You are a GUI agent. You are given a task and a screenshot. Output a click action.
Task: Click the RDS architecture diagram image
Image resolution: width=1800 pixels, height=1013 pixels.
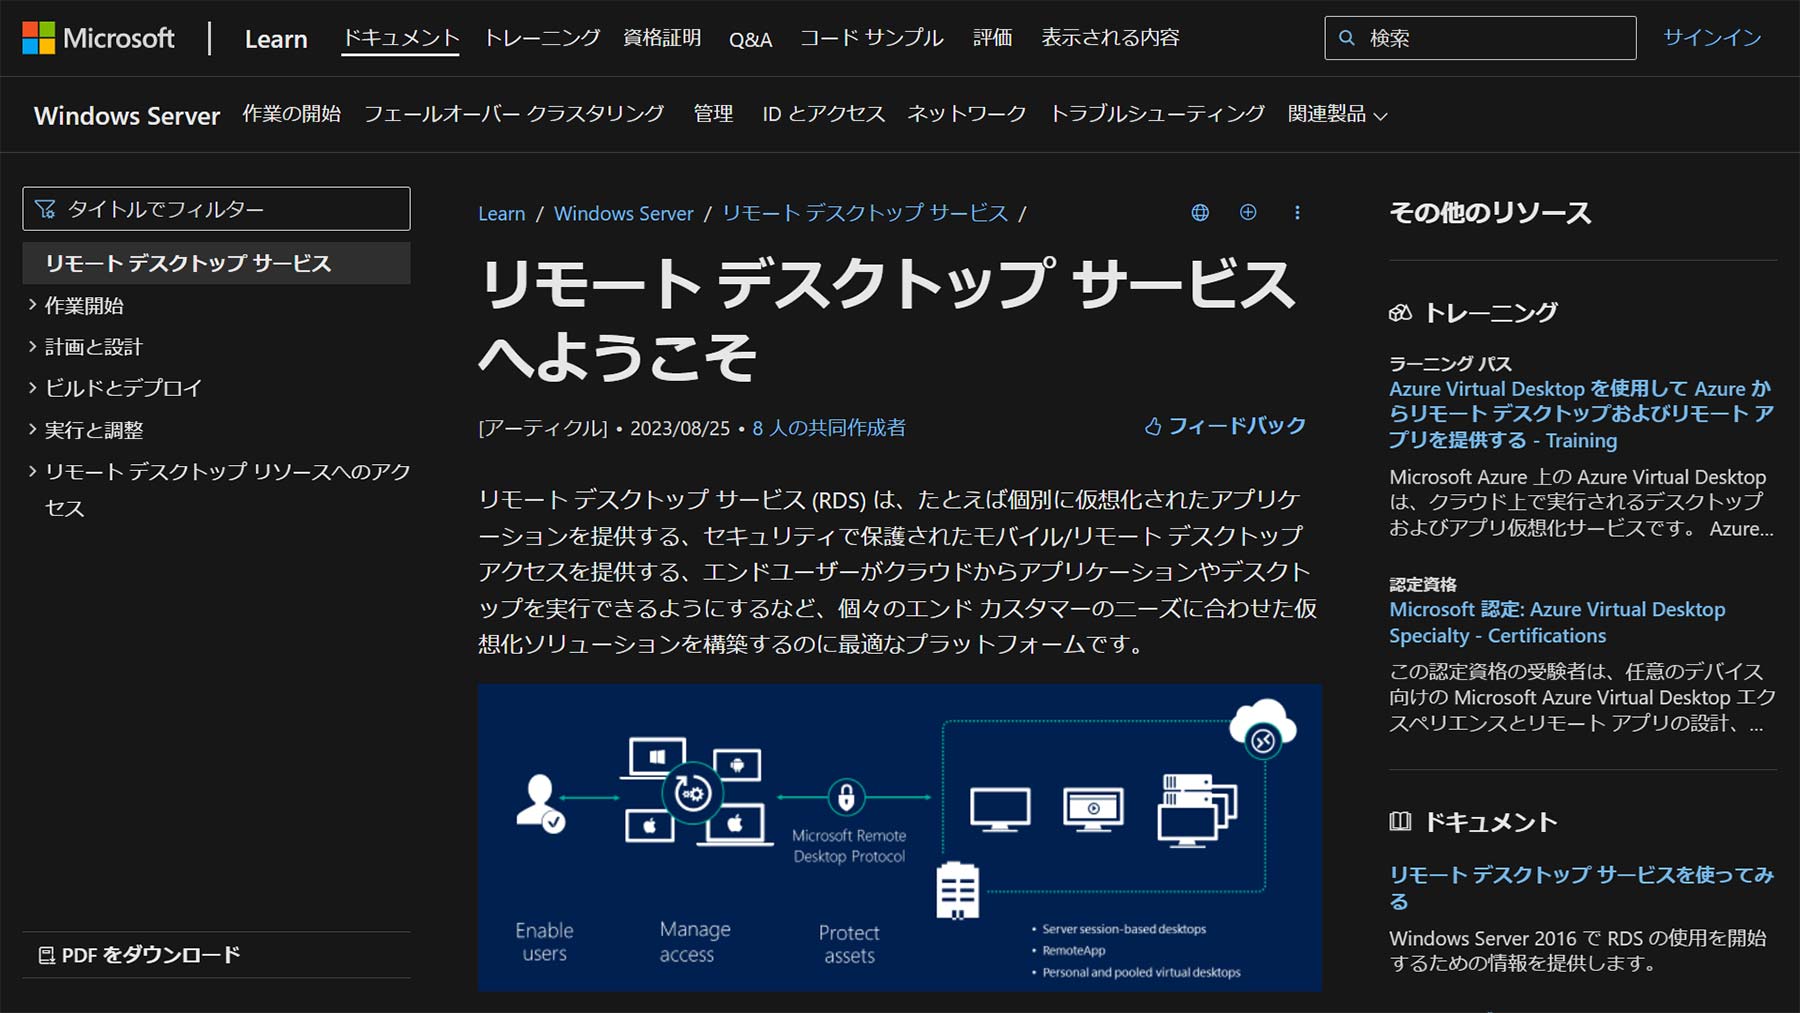[899, 838]
